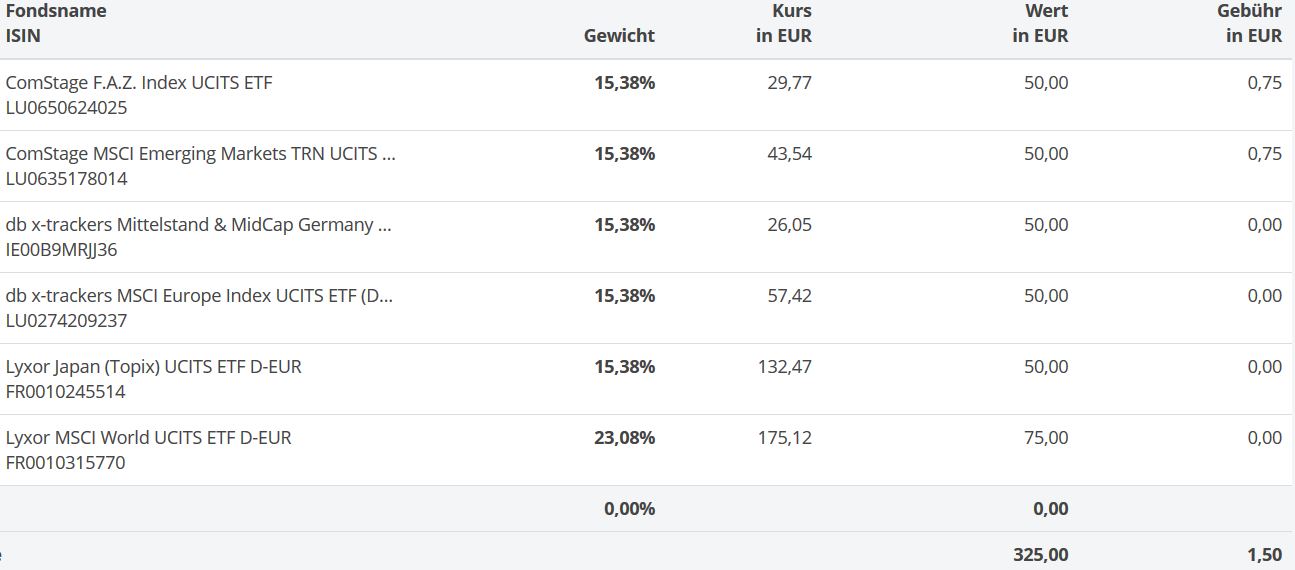Click the 75,00 value cell
The height and width of the screenshot is (570, 1295).
pos(1046,438)
